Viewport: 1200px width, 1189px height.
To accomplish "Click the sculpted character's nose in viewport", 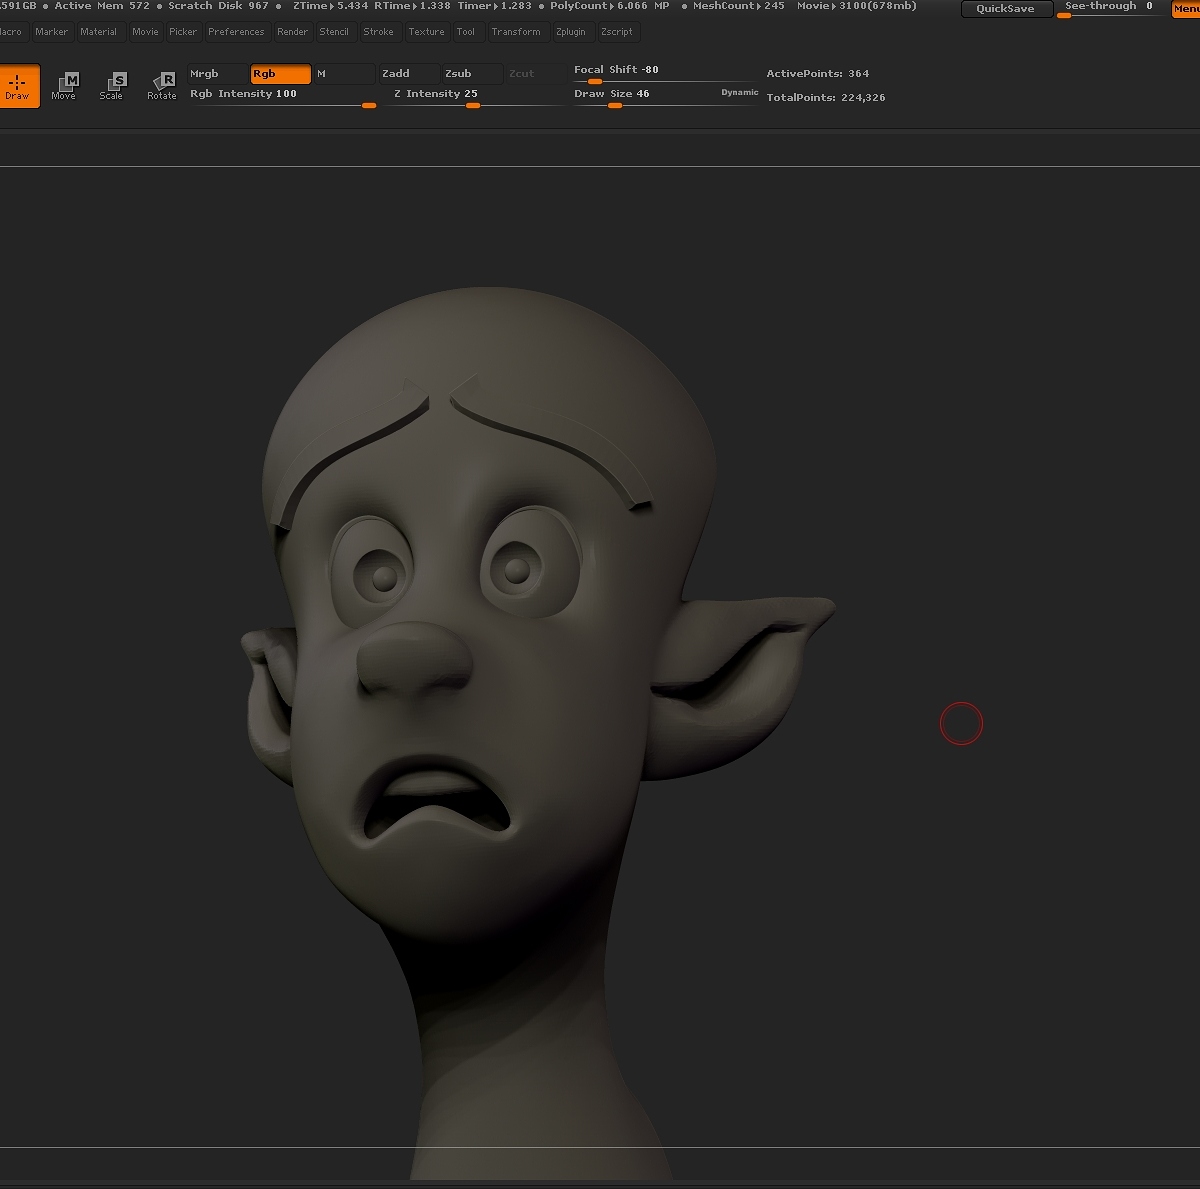I will point(415,658).
